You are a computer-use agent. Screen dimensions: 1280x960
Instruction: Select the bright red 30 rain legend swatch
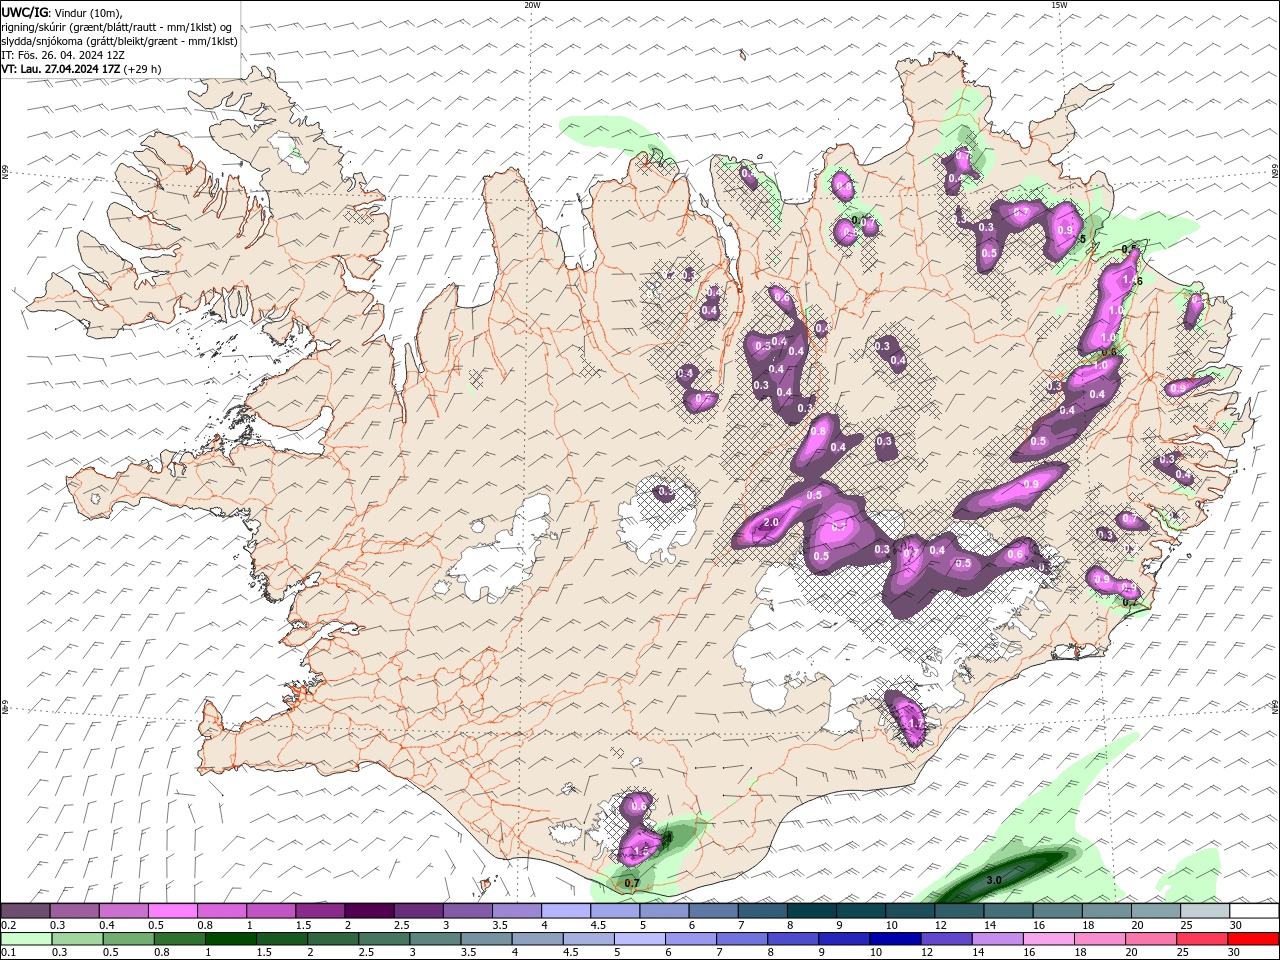click(1253, 939)
